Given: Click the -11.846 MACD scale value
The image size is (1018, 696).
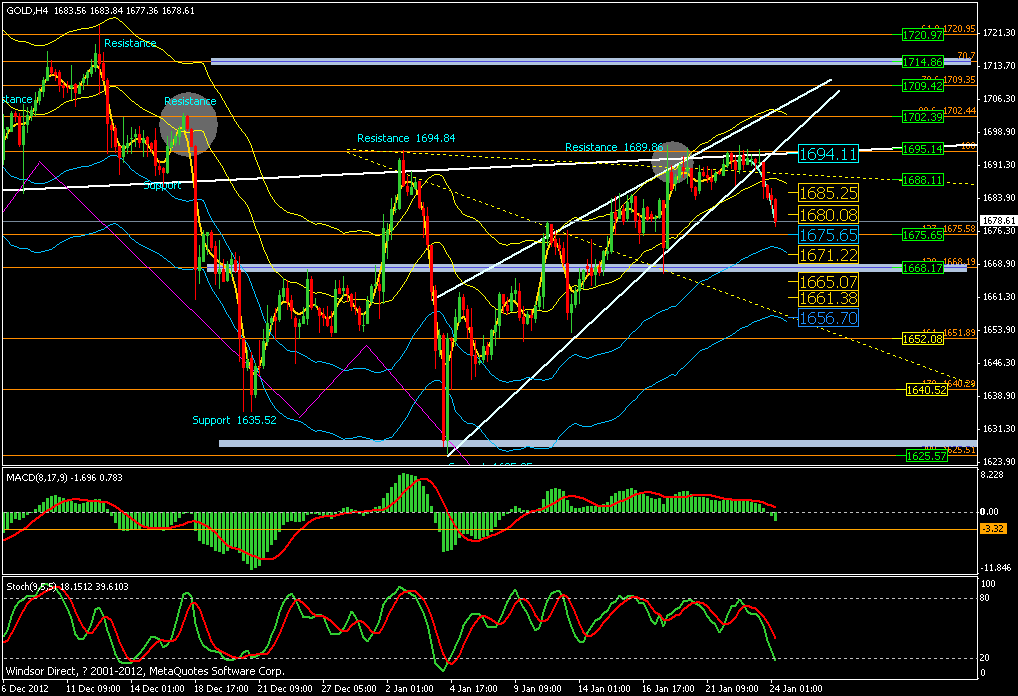Looking at the screenshot, I should tap(995, 567).
